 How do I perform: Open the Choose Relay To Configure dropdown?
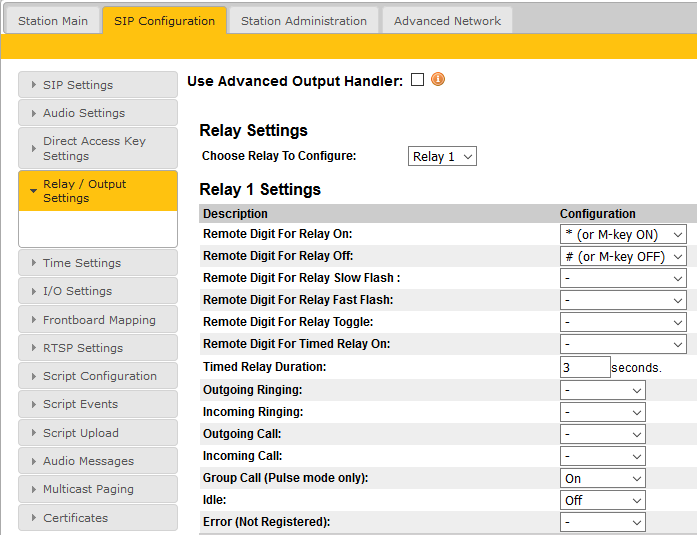[443, 156]
